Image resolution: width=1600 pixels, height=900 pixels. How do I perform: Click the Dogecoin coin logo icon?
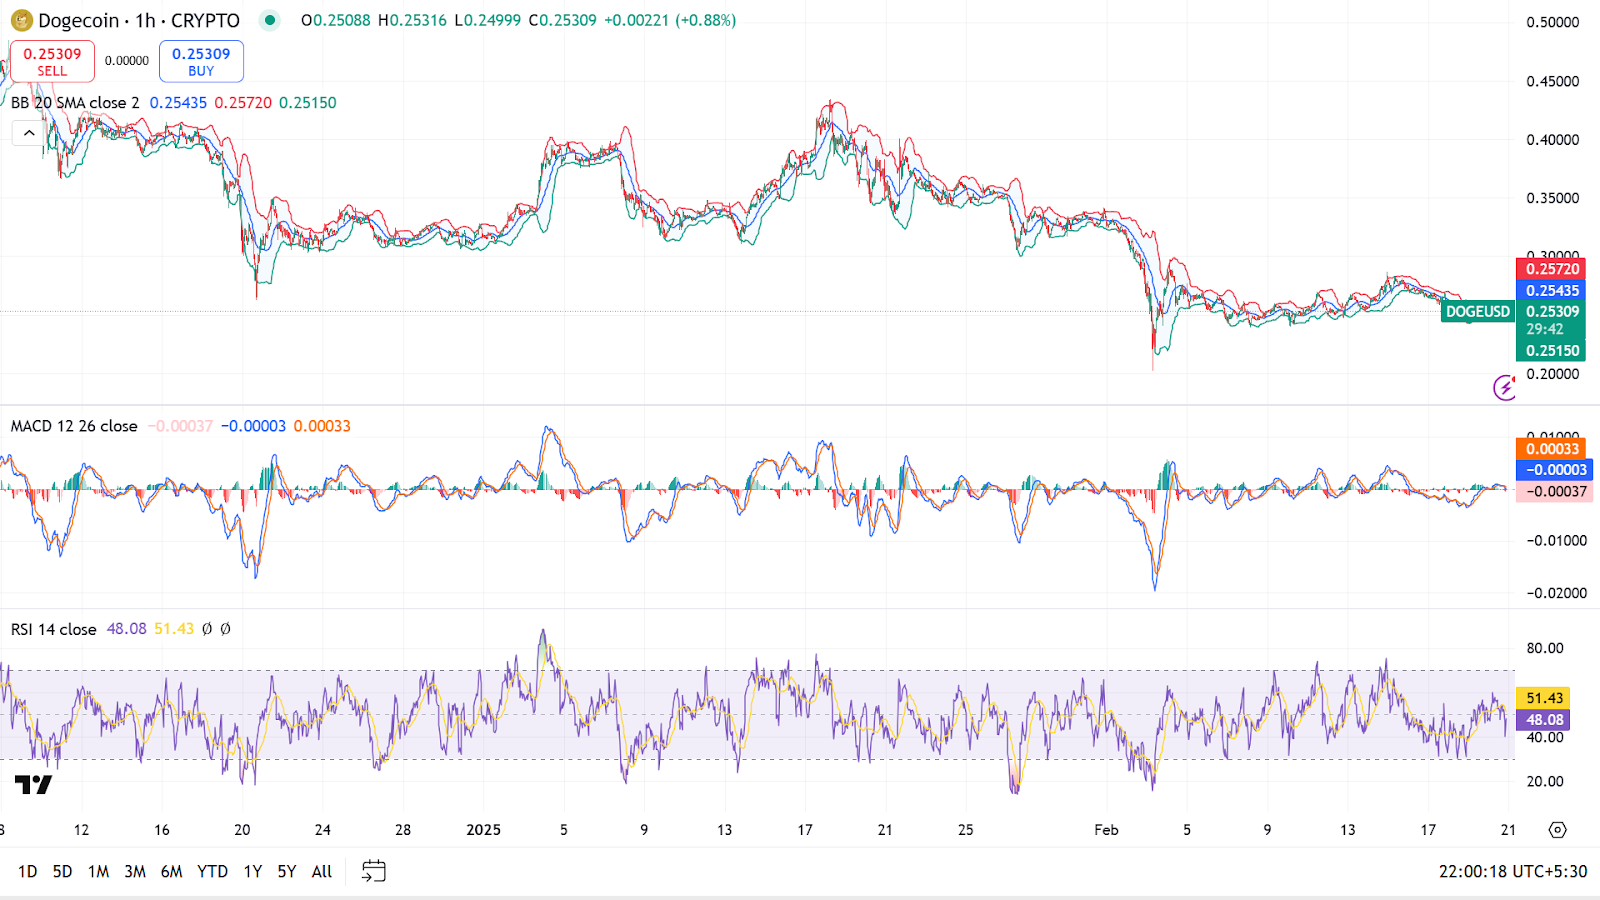(x=21, y=20)
